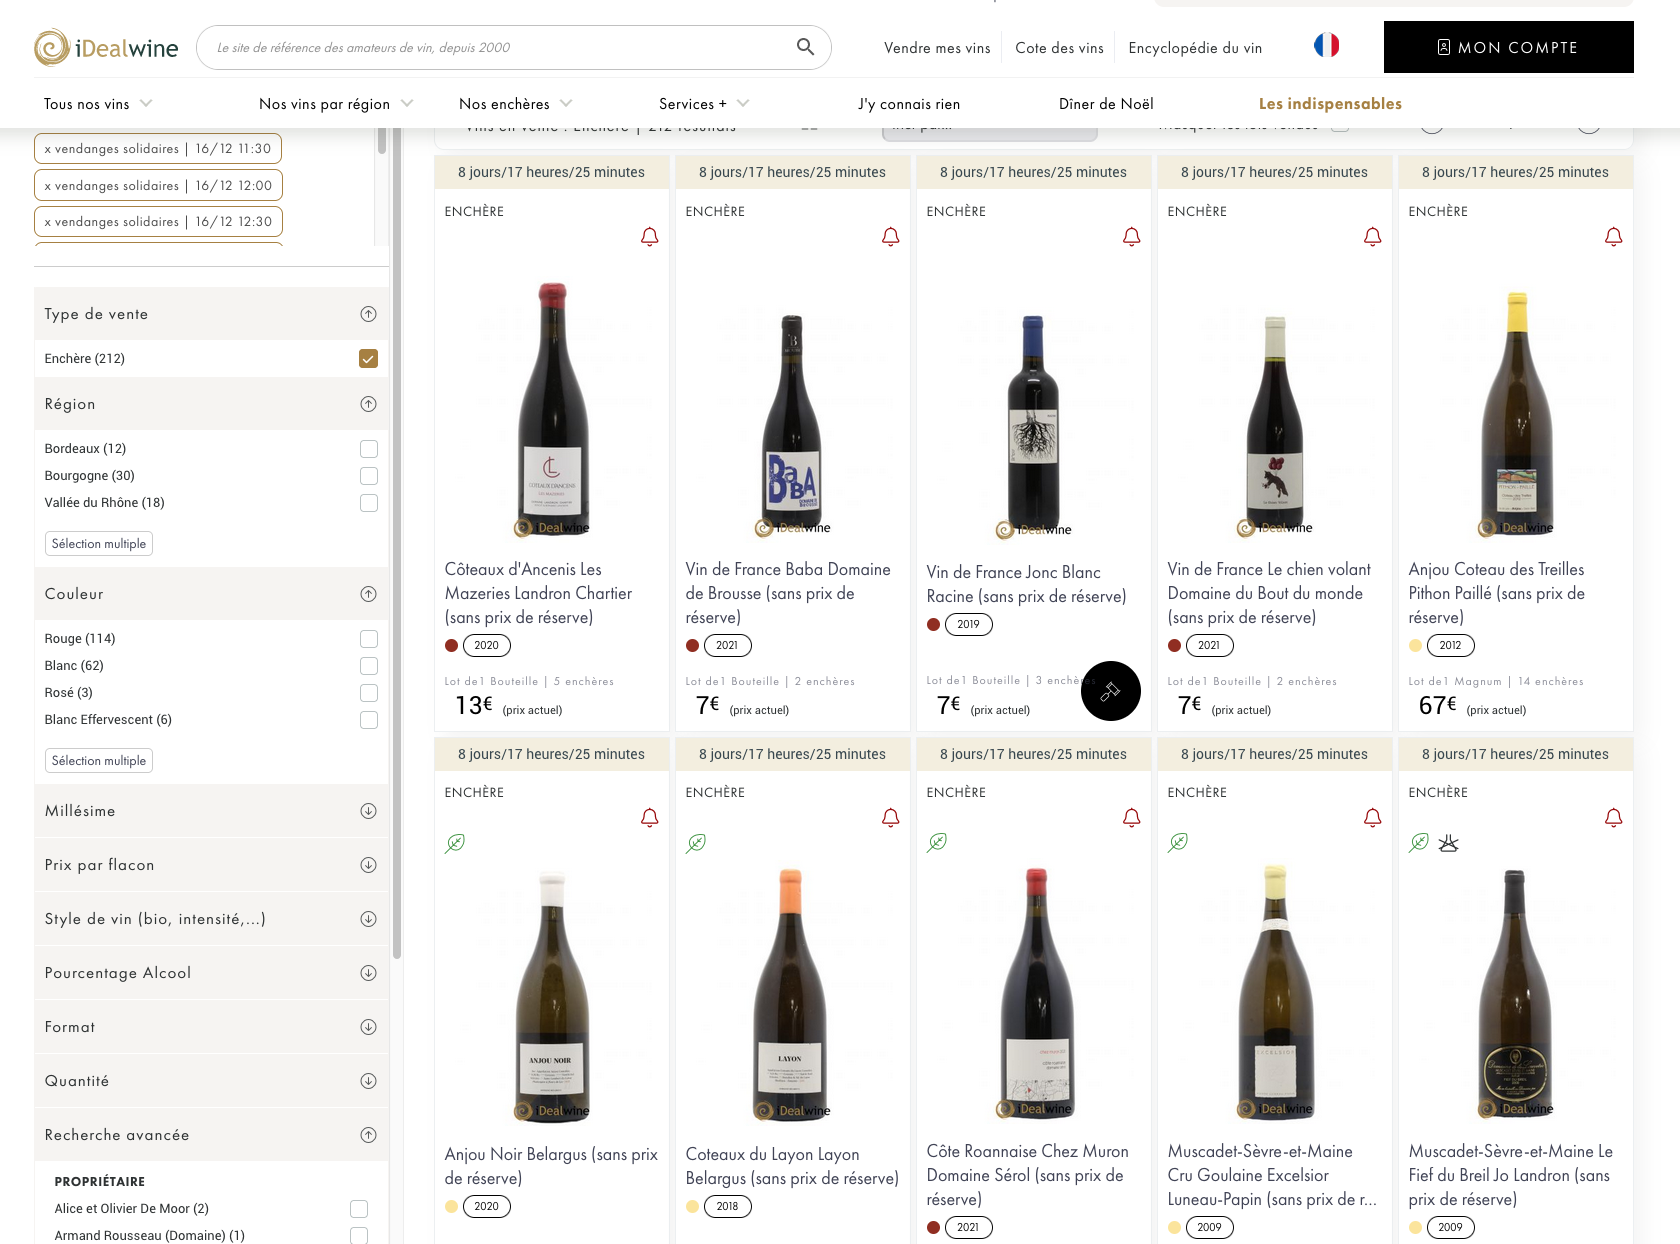Click the search magnifier icon
The width and height of the screenshot is (1680, 1244).
[x=805, y=47]
